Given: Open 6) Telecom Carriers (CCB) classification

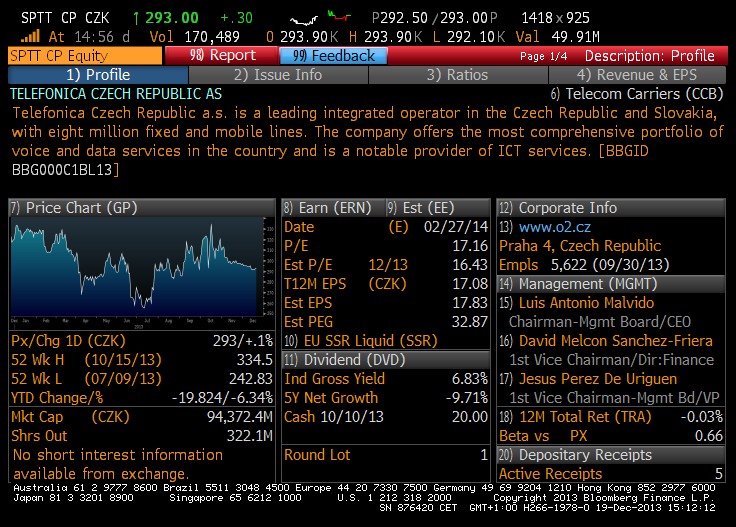Looking at the screenshot, I should 637,94.
